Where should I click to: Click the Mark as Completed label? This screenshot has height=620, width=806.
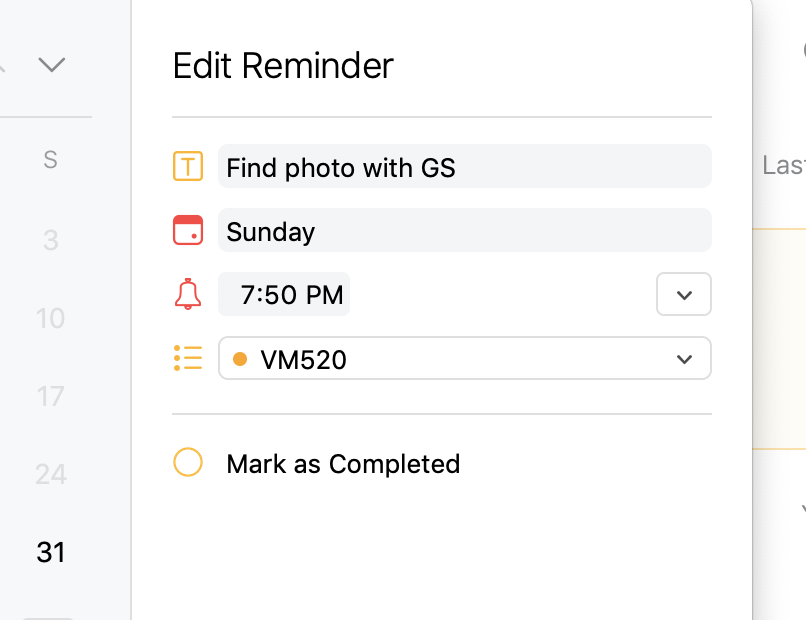pyautogui.click(x=343, y=464)
